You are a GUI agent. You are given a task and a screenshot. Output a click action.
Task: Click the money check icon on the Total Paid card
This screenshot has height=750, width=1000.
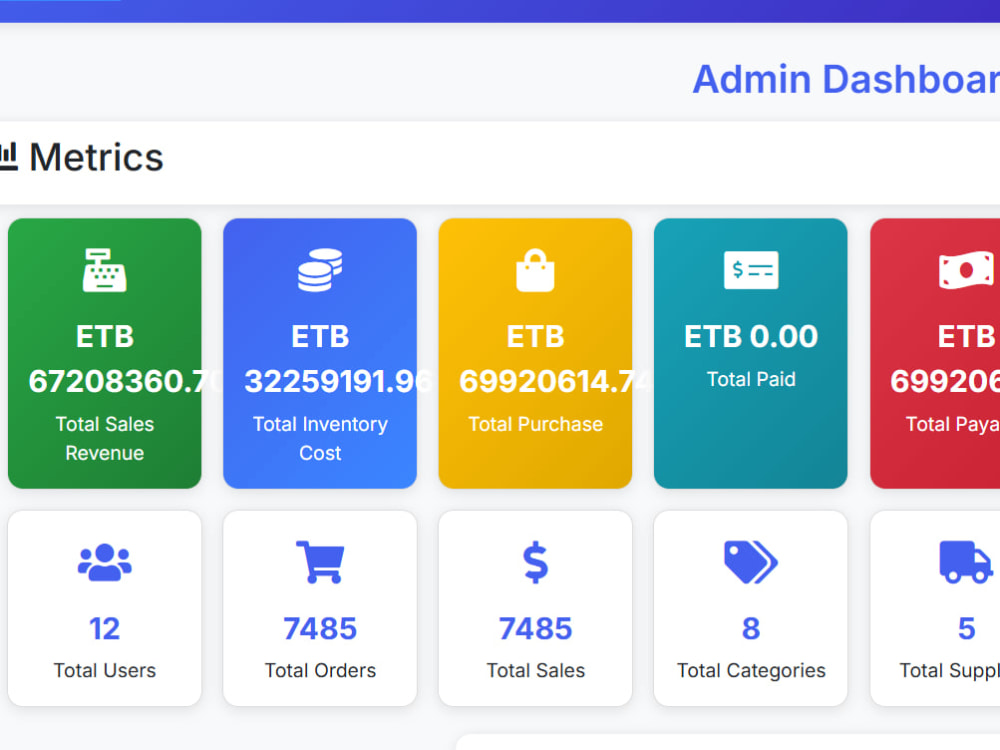(751, 270)
